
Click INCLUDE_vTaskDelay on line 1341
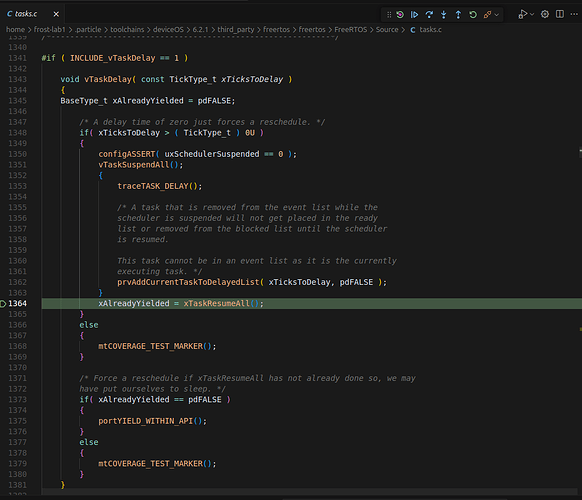[x=112, y=58]
